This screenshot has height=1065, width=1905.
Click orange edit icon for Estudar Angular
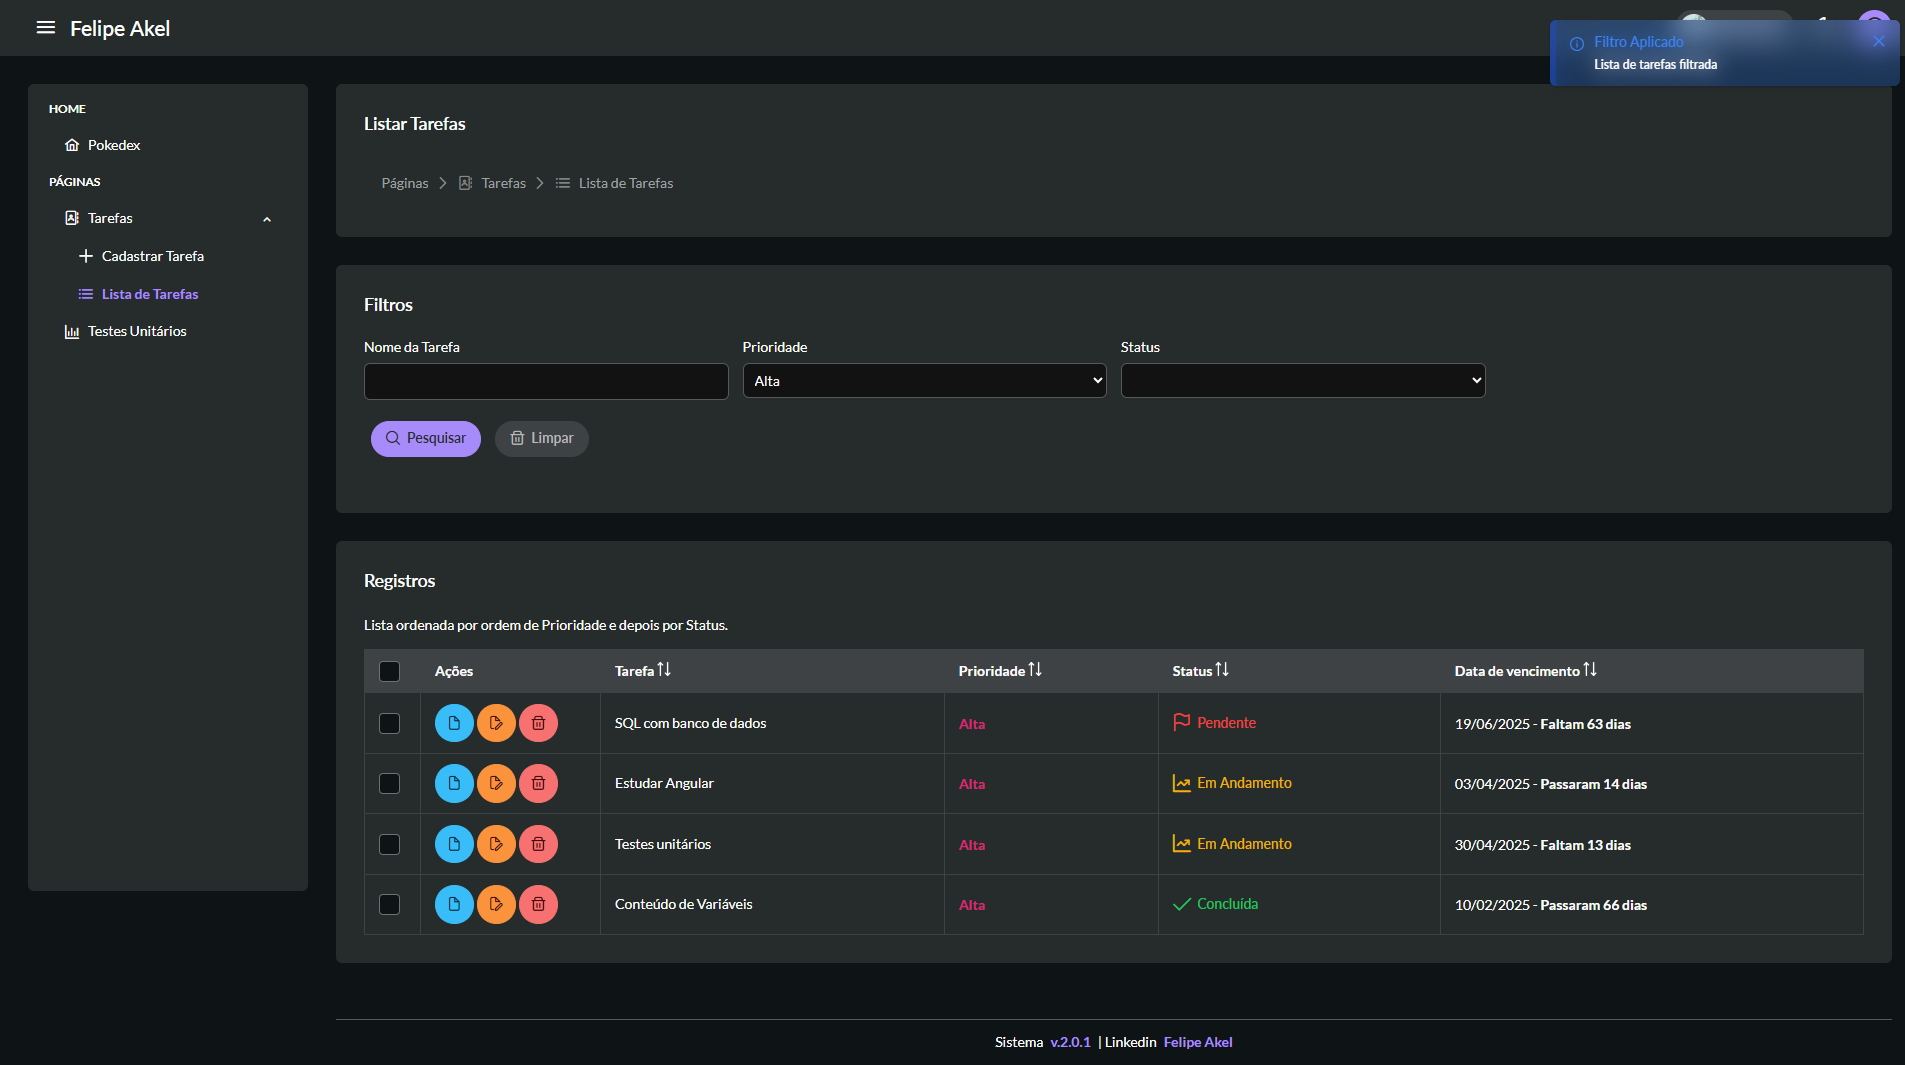click(x=496, y=783)
